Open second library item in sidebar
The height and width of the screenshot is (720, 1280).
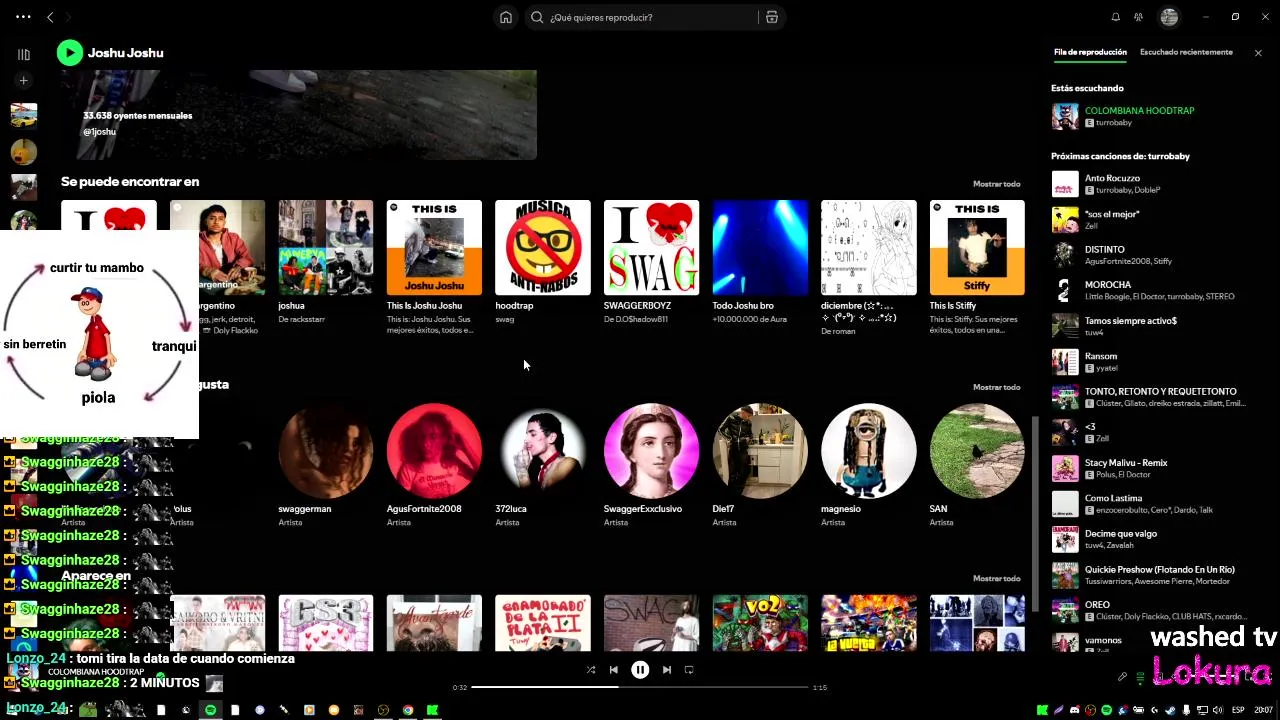24,152
